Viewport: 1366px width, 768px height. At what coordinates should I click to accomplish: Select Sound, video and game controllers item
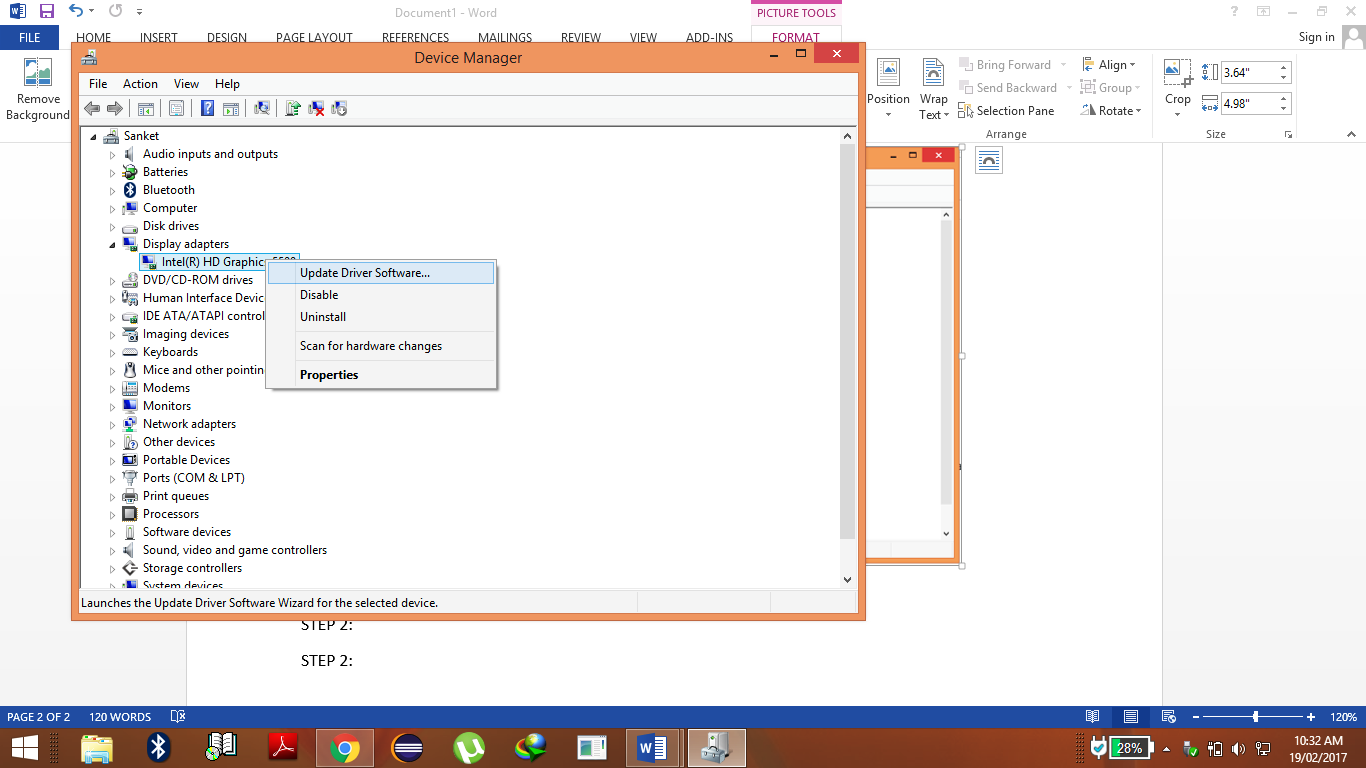click(235, 550)
